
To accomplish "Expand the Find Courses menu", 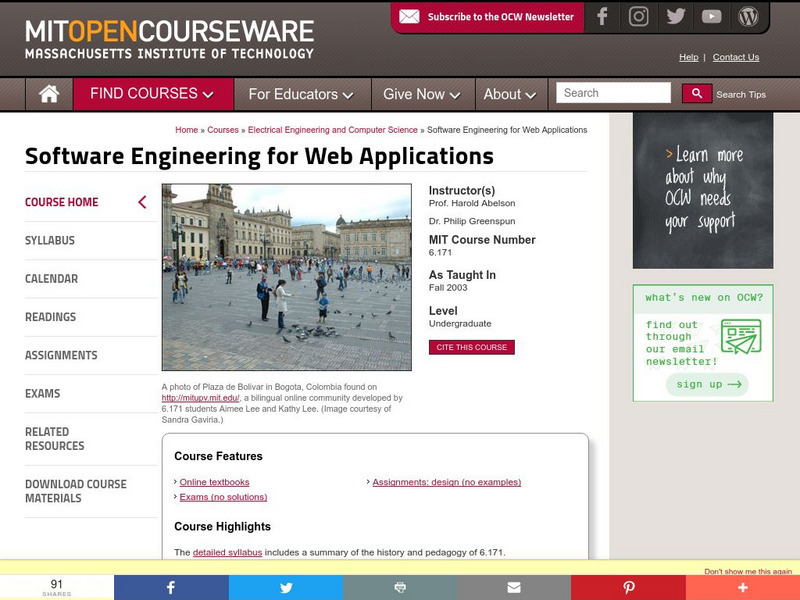I will pyautogui.click(x=153, y=94).
